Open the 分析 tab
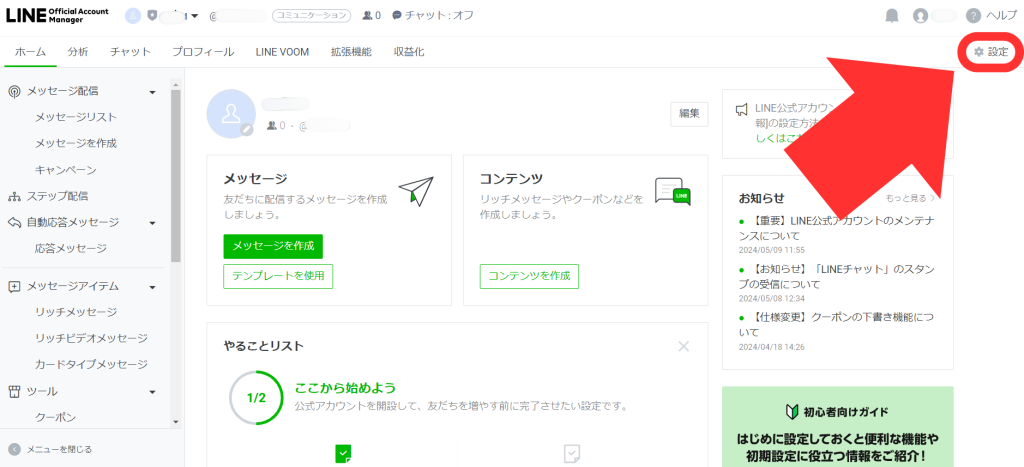The height and width of the screenshot is (467, 1024). point(78,52)
